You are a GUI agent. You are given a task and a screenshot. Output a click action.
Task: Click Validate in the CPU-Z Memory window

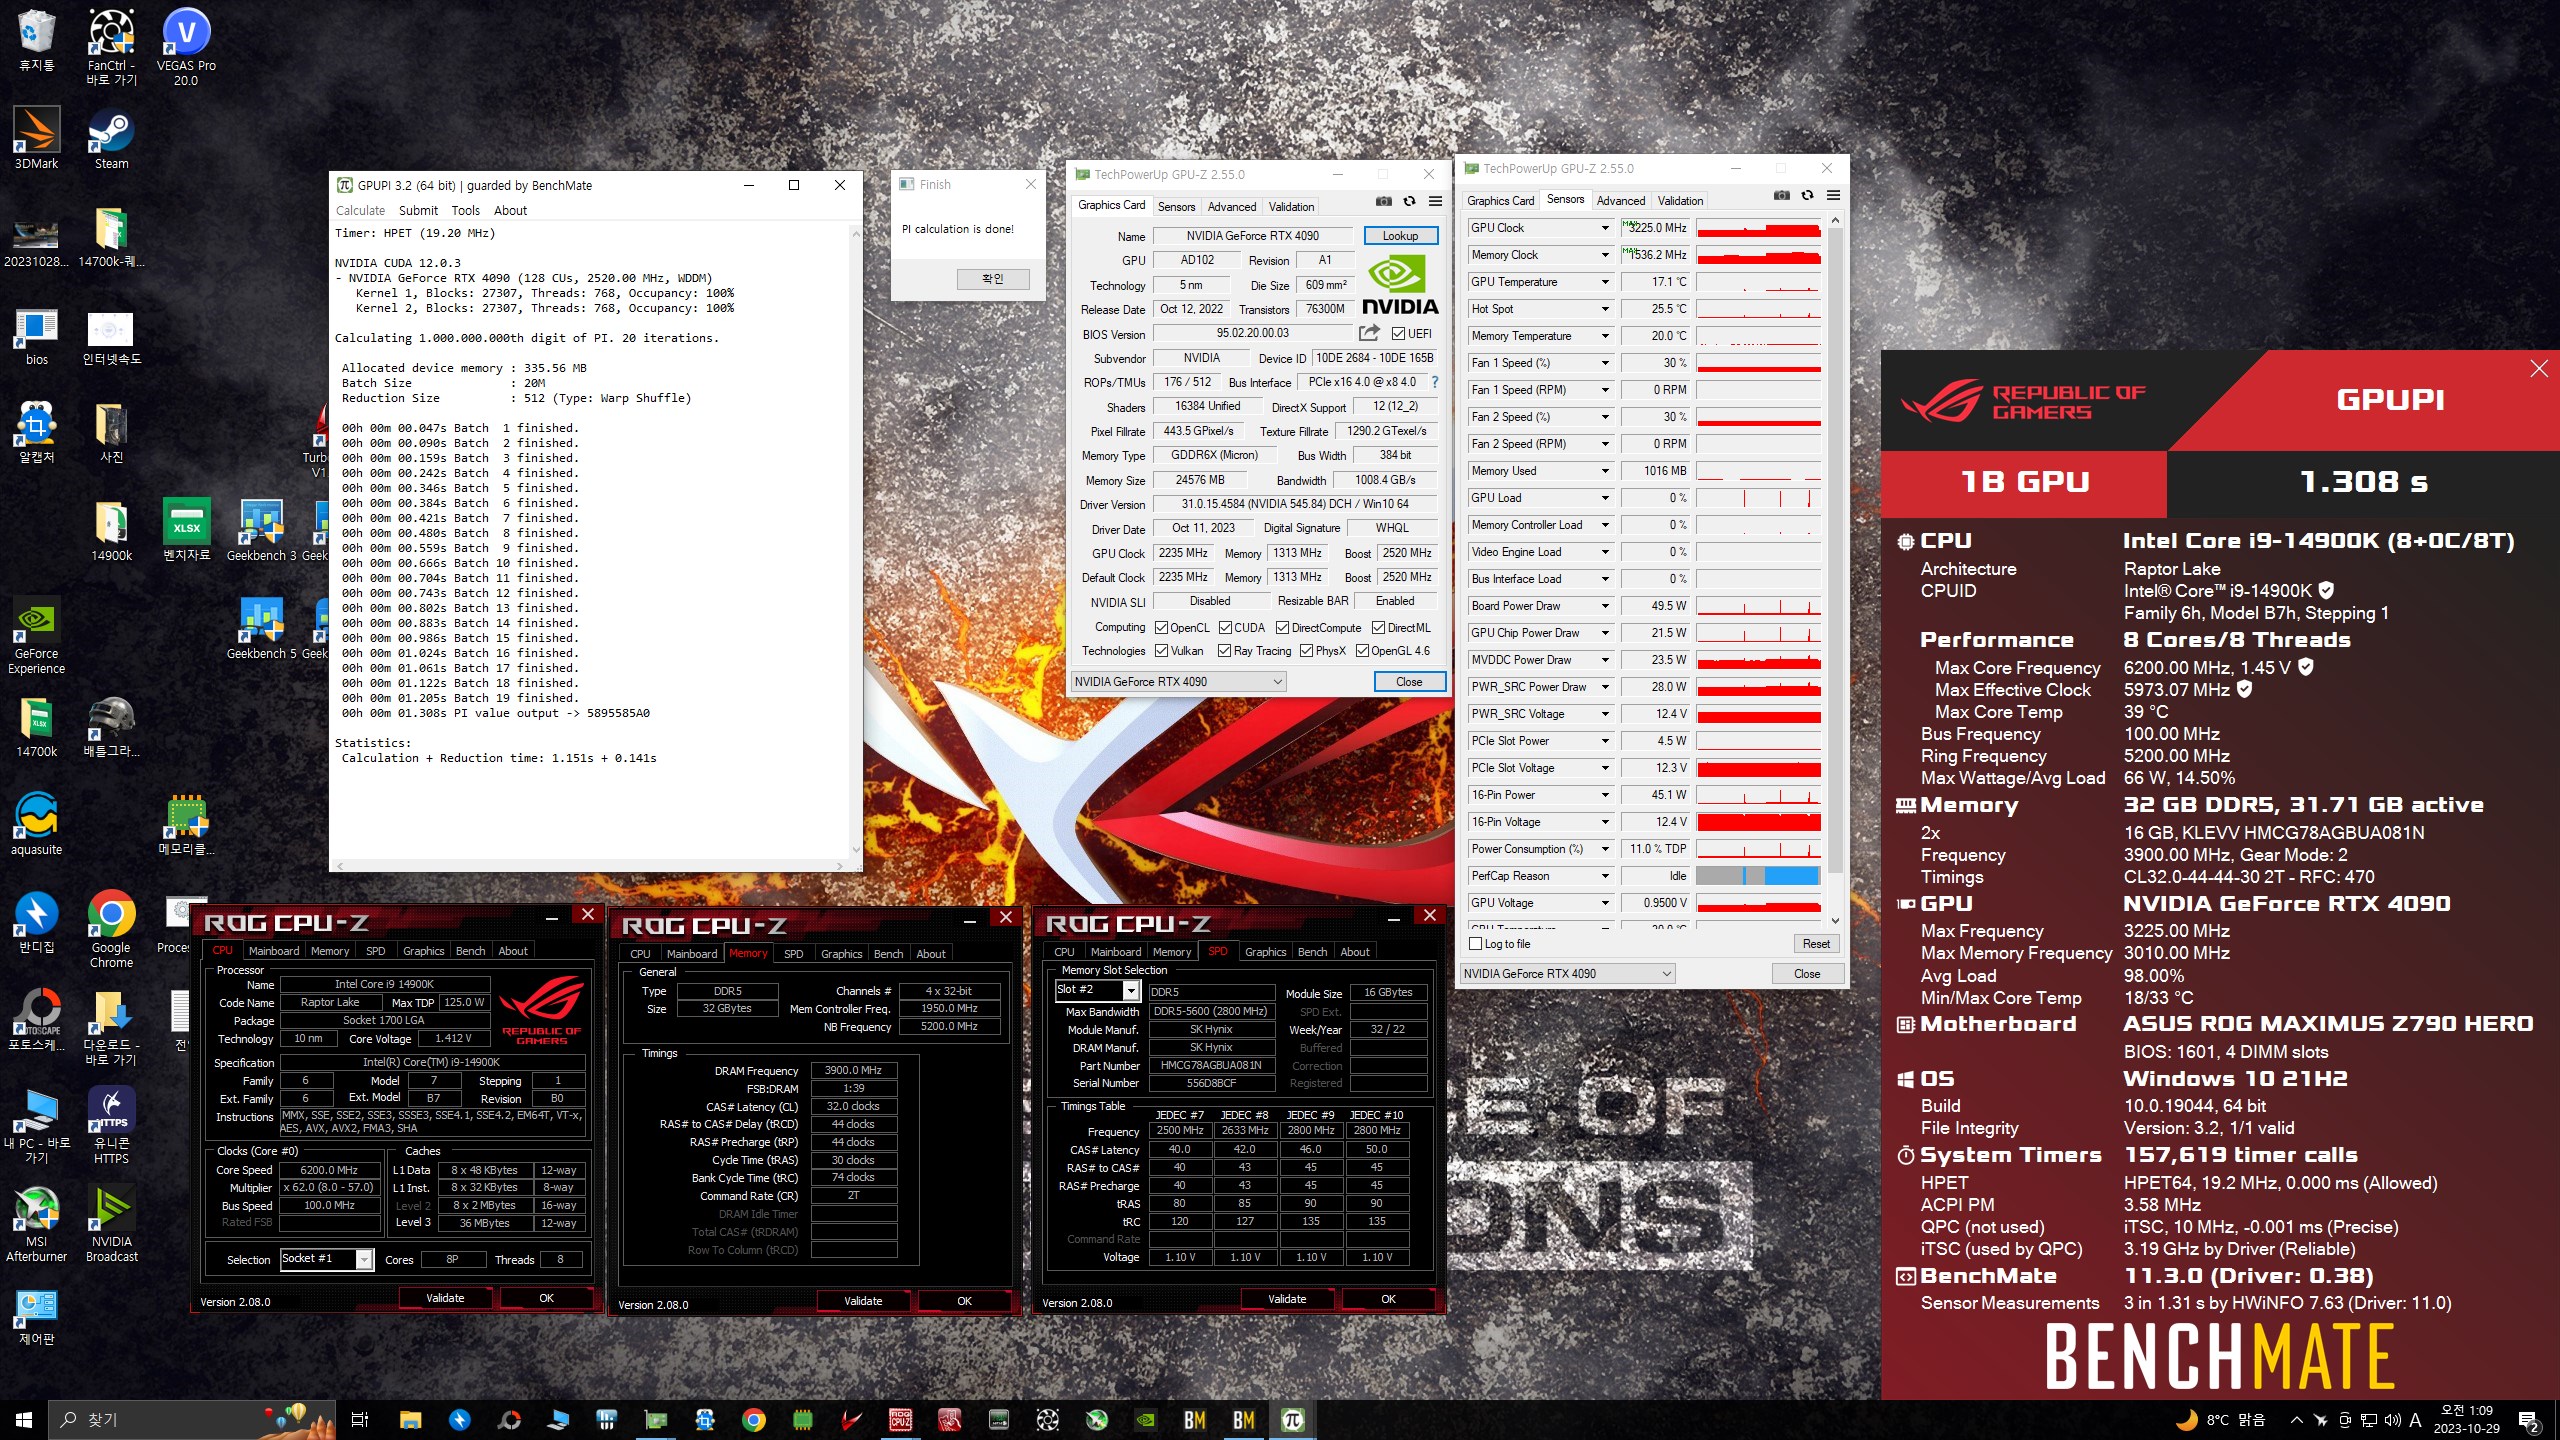[863, 1301]
